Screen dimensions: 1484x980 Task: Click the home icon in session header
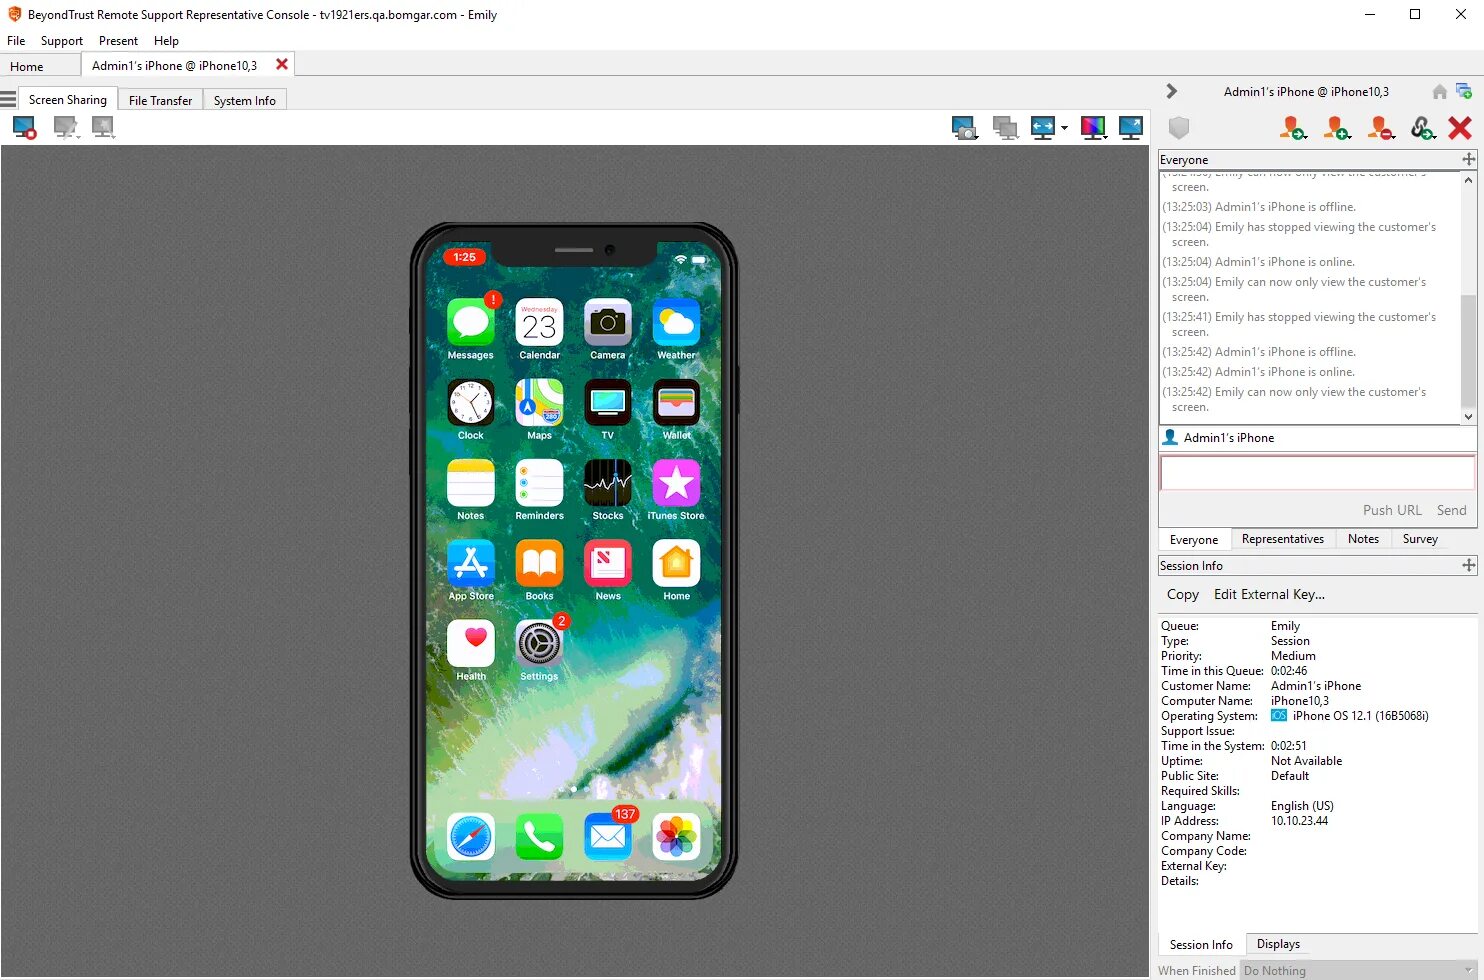pyautogui.click(x=1440, y=92)
